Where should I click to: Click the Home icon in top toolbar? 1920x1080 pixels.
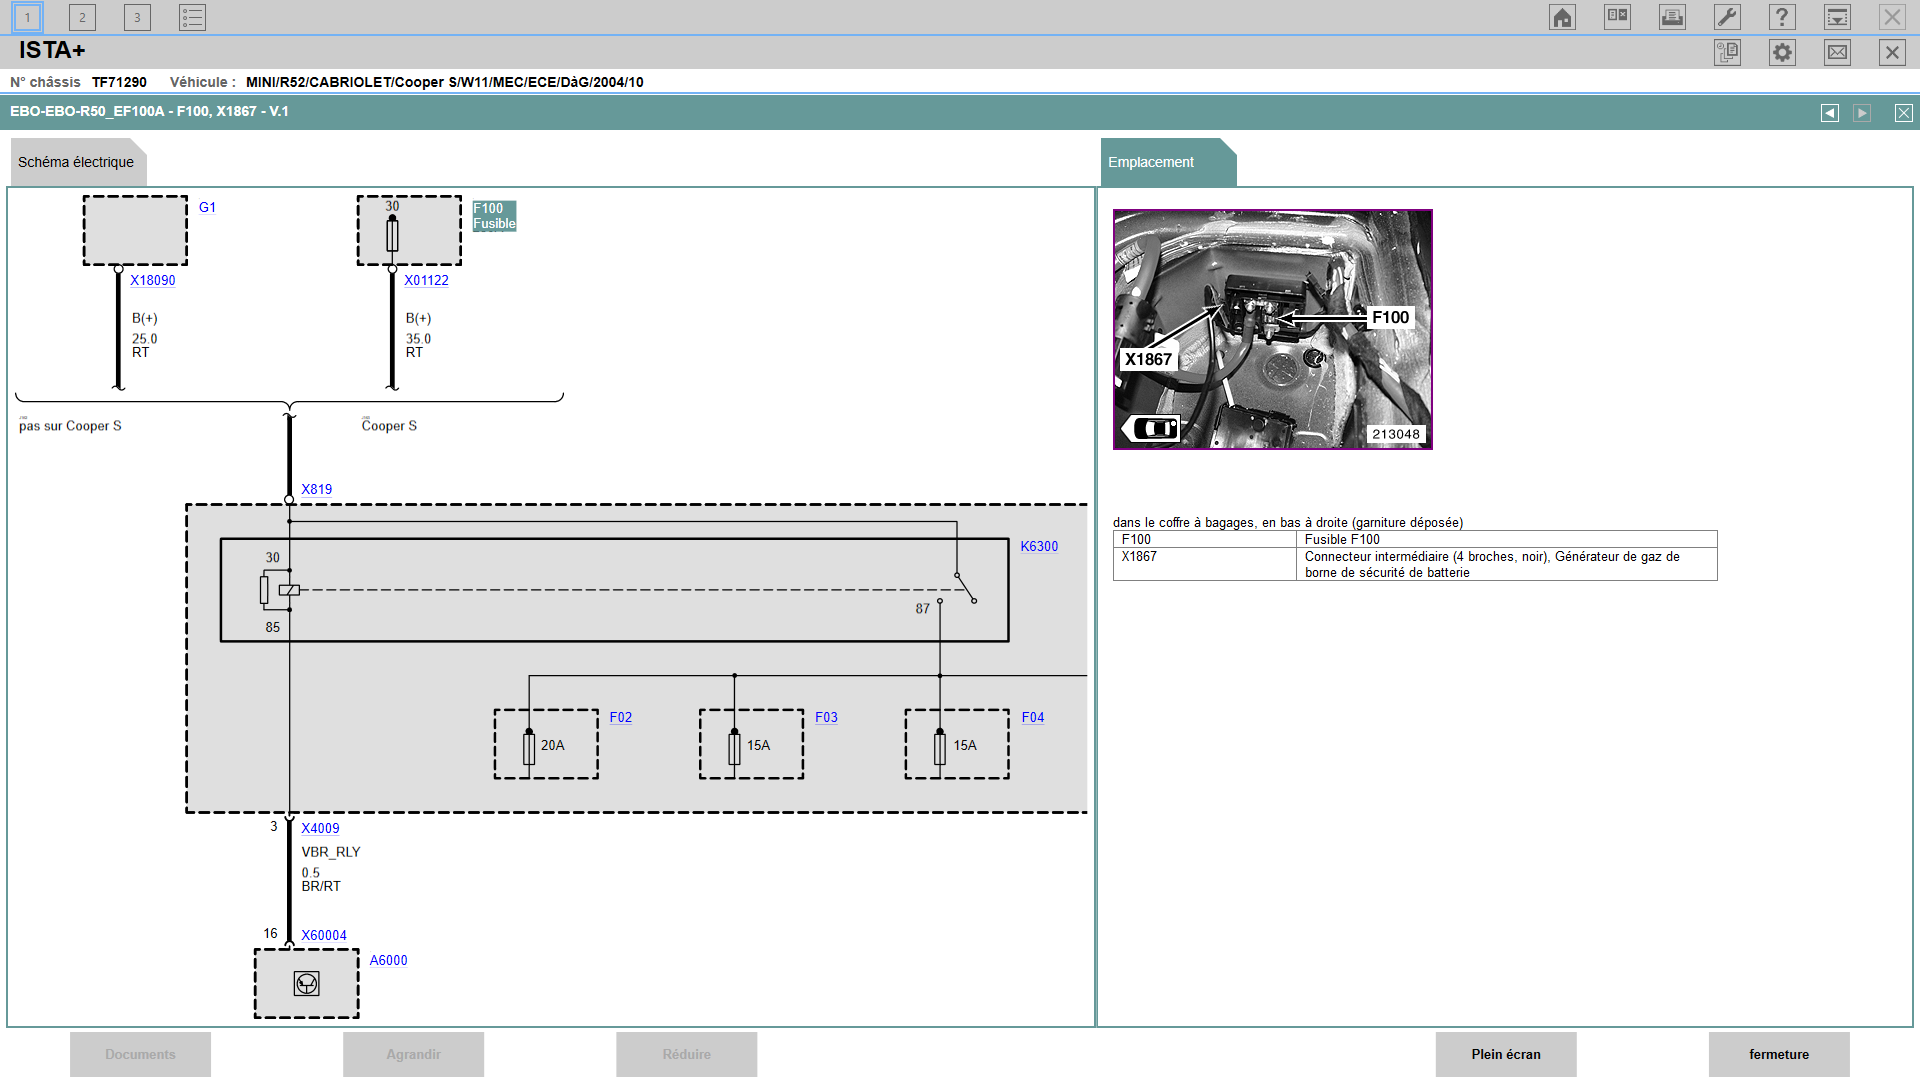1562,17
